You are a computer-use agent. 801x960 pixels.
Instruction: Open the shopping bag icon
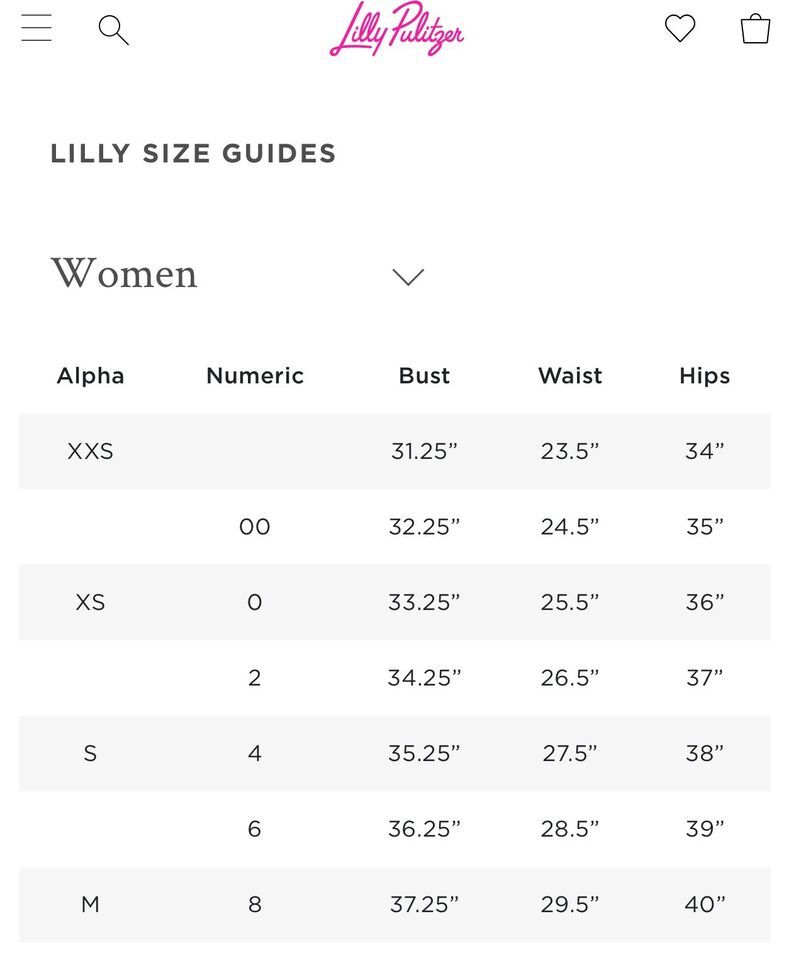[x=755, y=28]
